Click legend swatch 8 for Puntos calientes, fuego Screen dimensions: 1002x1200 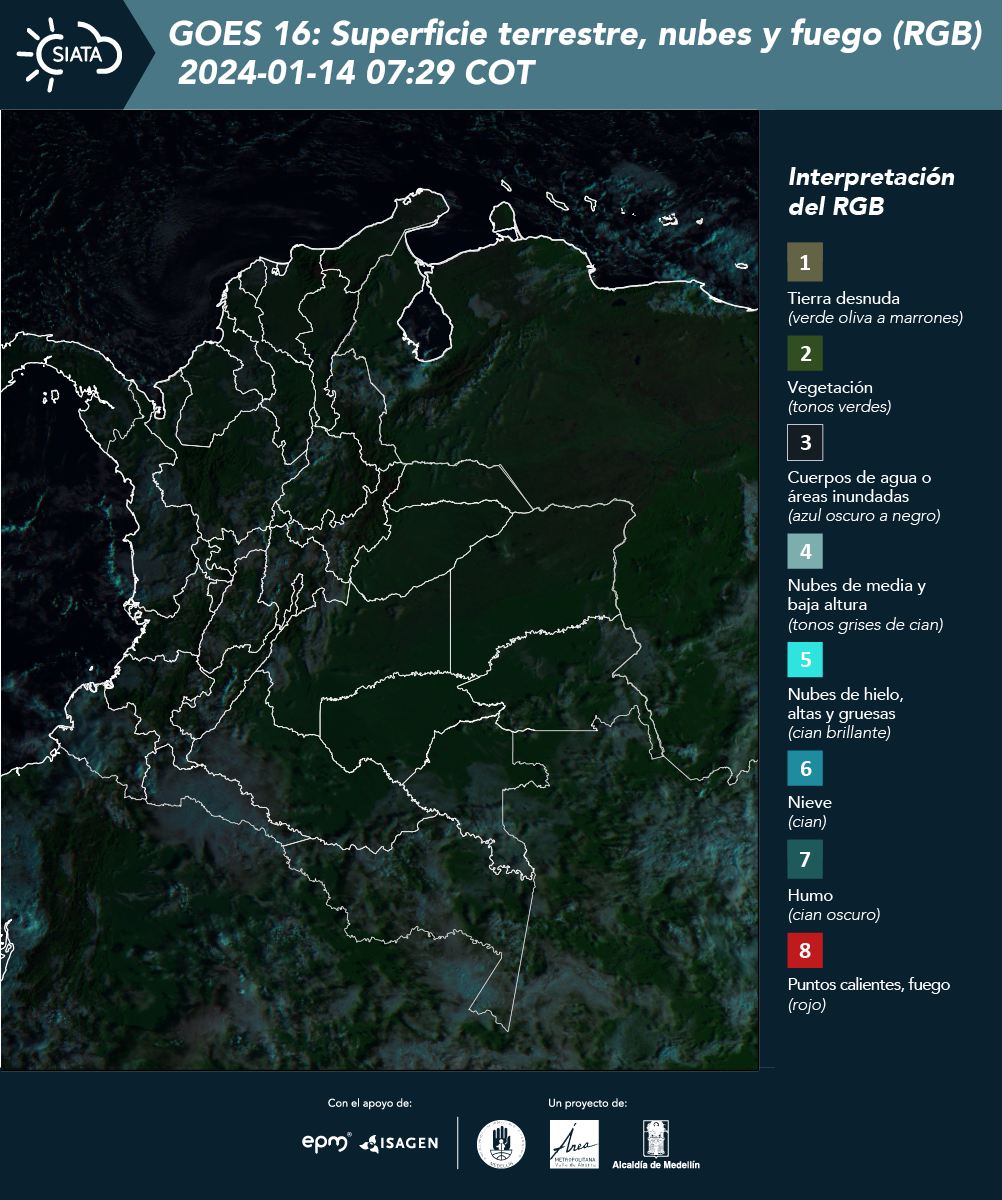coord(805,949)
